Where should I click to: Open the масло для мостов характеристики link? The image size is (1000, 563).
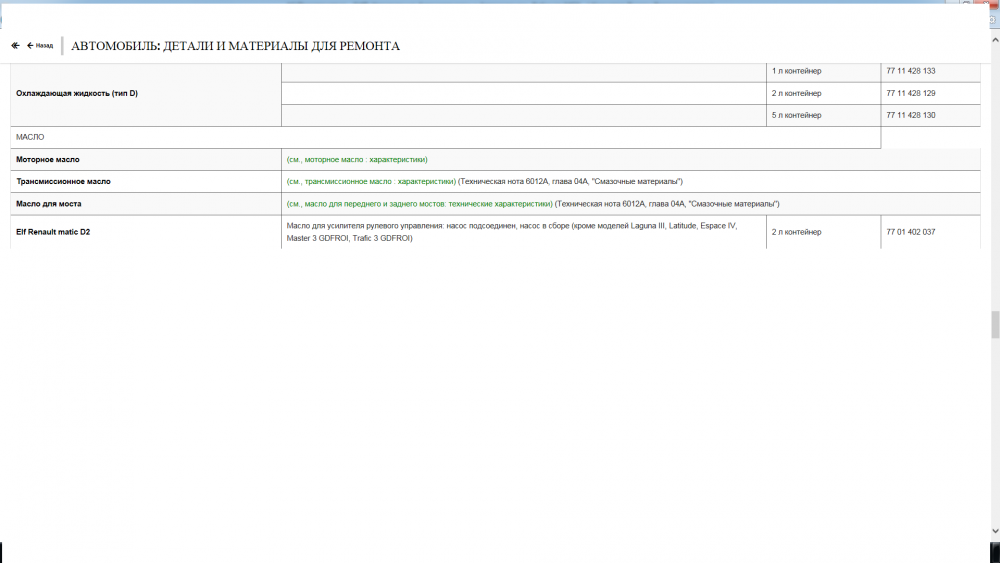pos(420,204)
